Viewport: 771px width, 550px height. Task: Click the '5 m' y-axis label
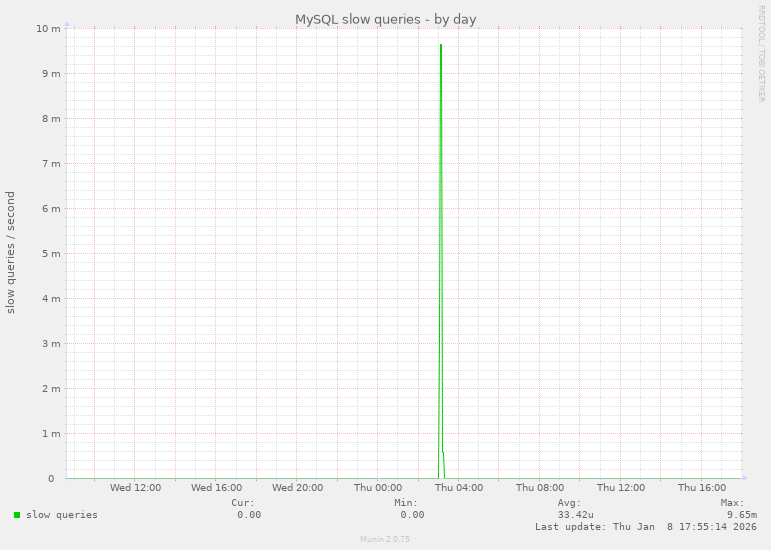tap(51, 254)
